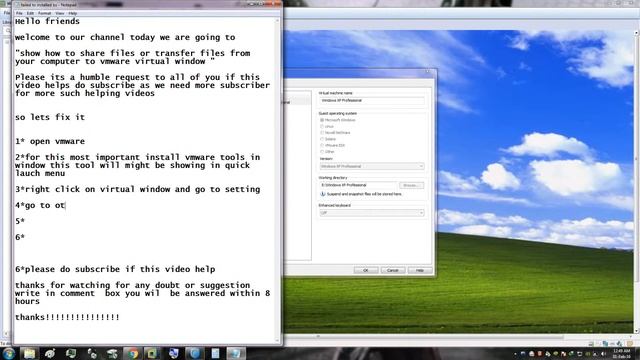Select Novell NetWare guest OS radio
This screenshot has width=640, height=360.
(322, 133)
